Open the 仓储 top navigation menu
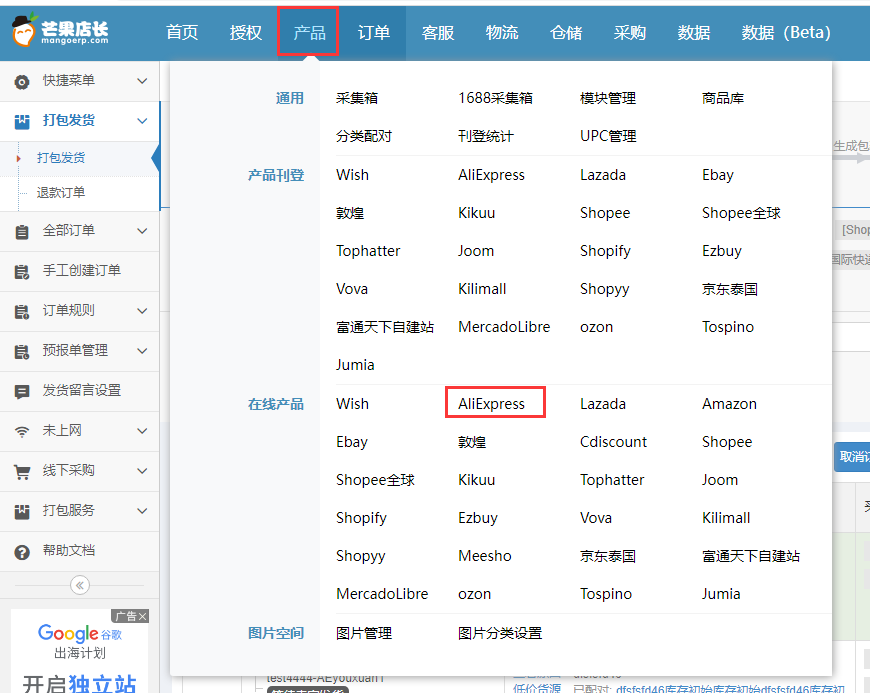 pos(566,32)
